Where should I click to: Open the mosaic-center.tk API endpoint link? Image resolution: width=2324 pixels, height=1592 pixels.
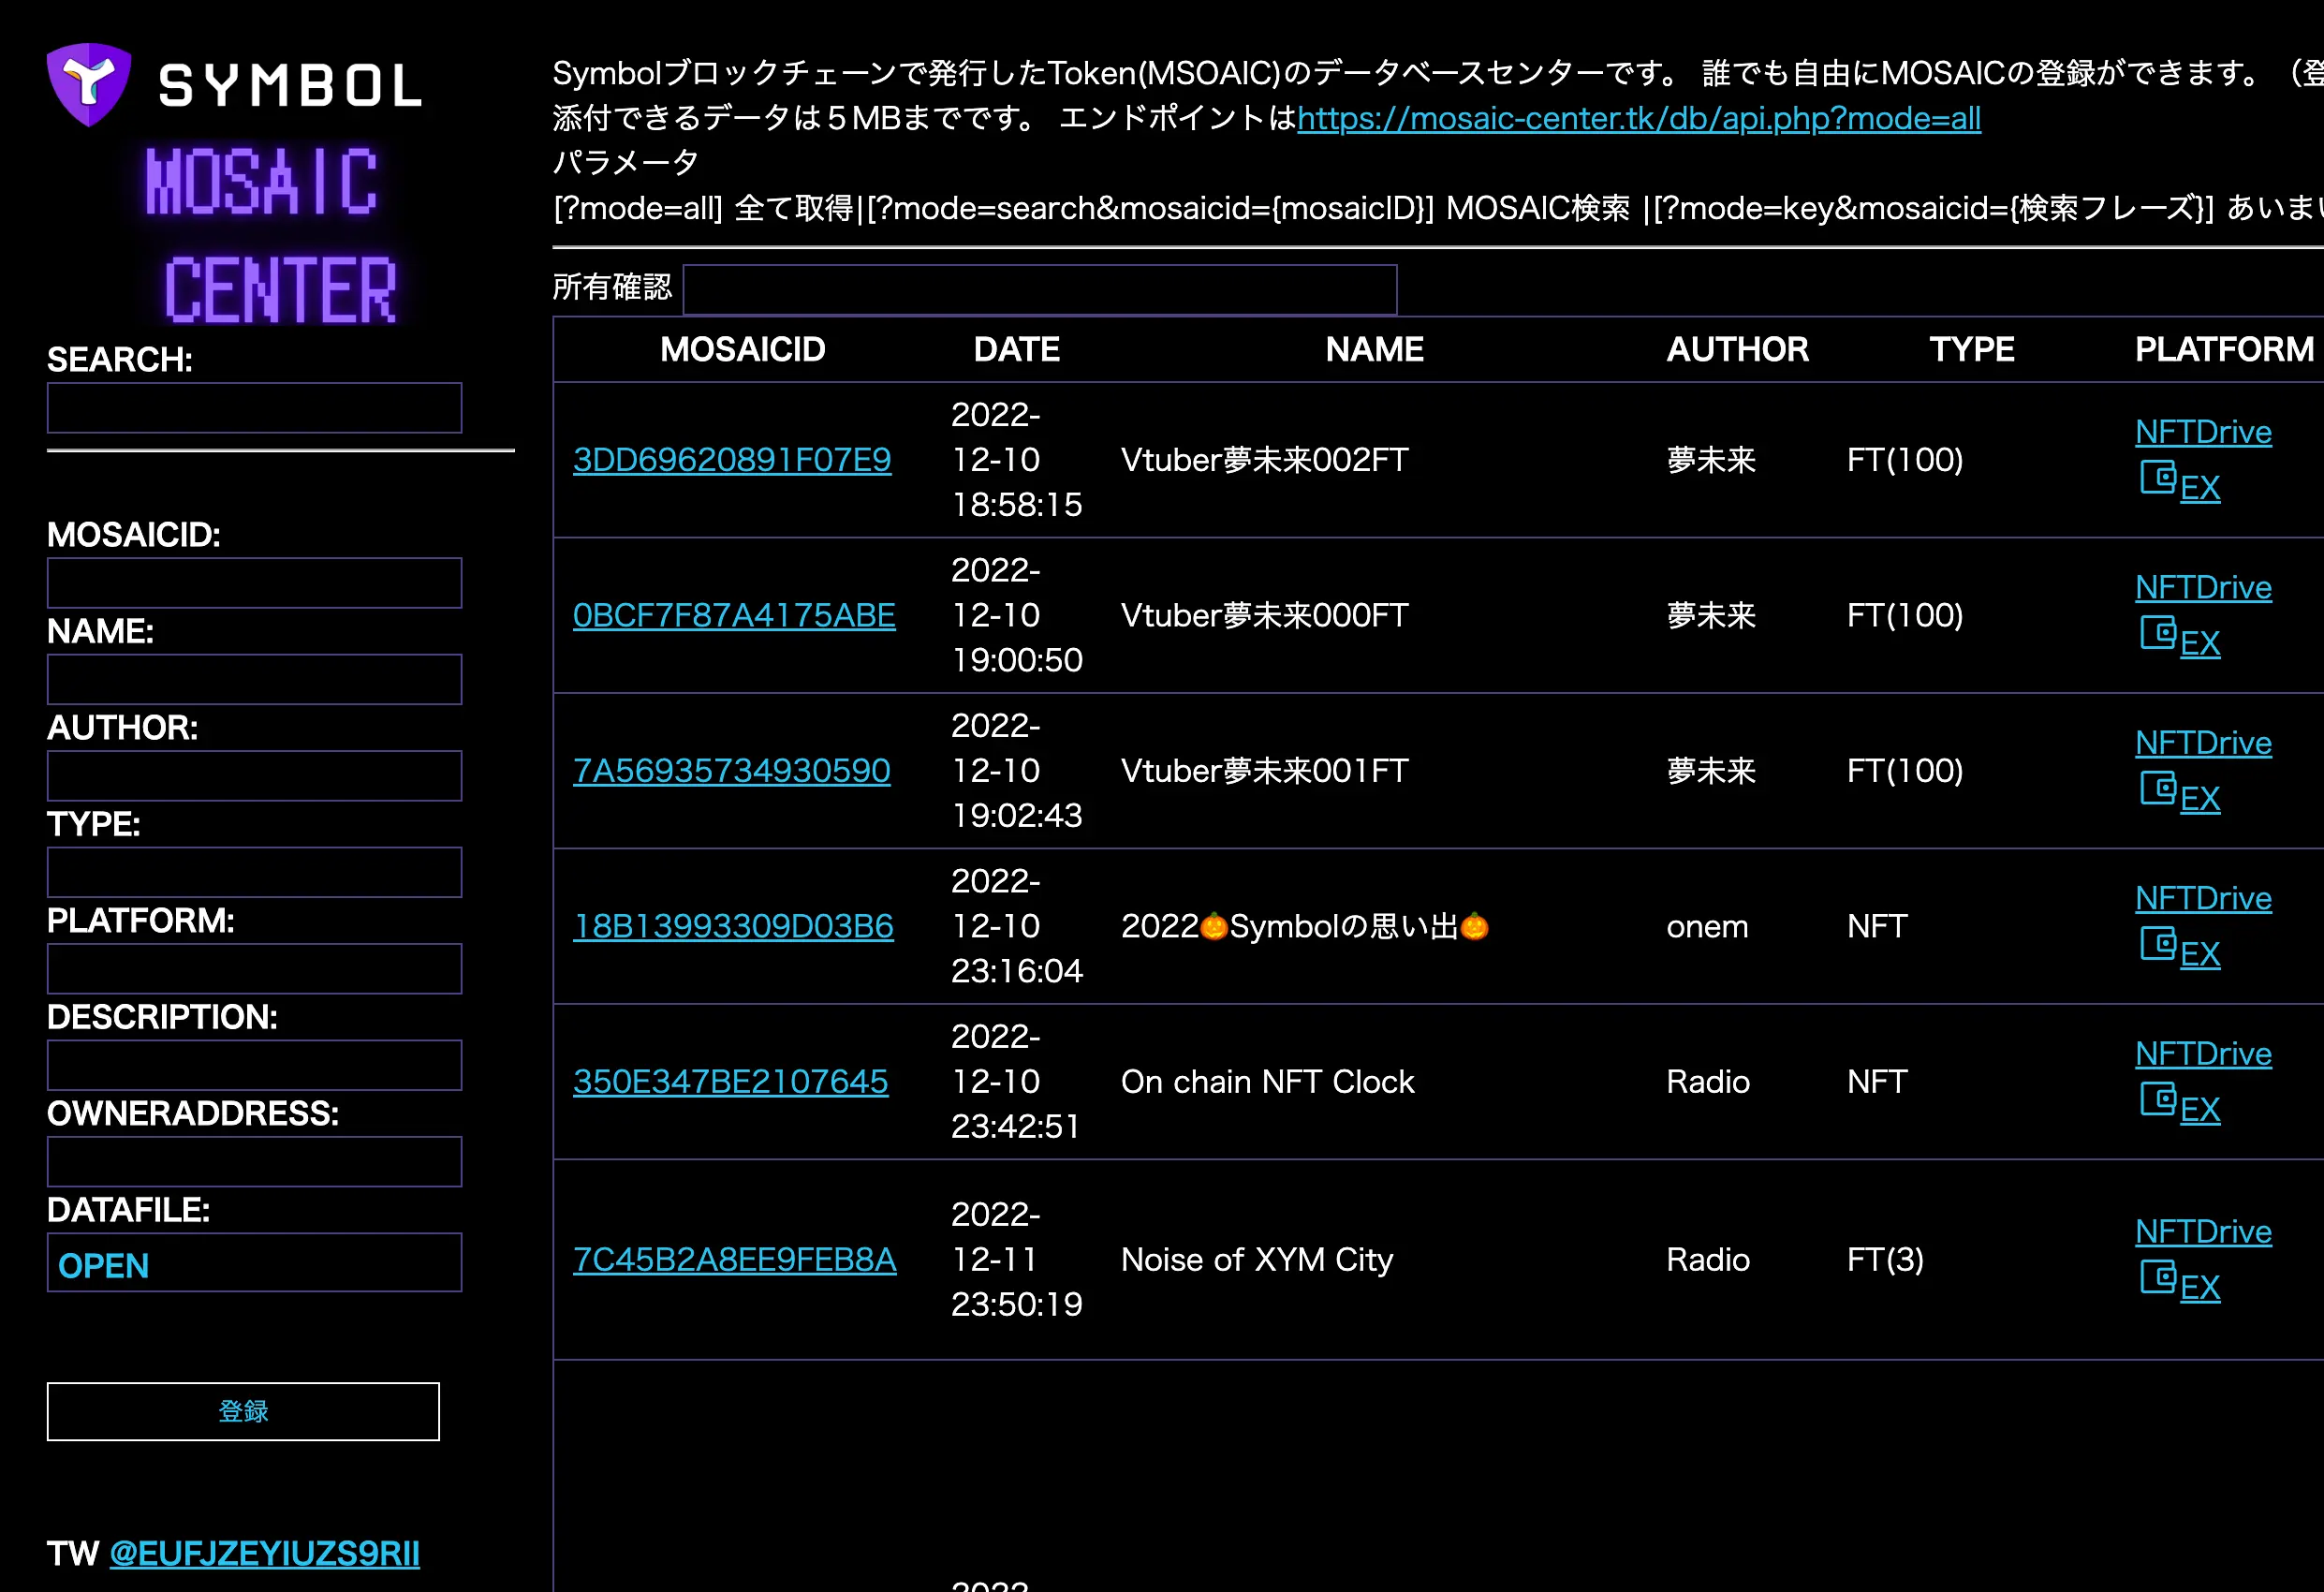click(1639, 118)
